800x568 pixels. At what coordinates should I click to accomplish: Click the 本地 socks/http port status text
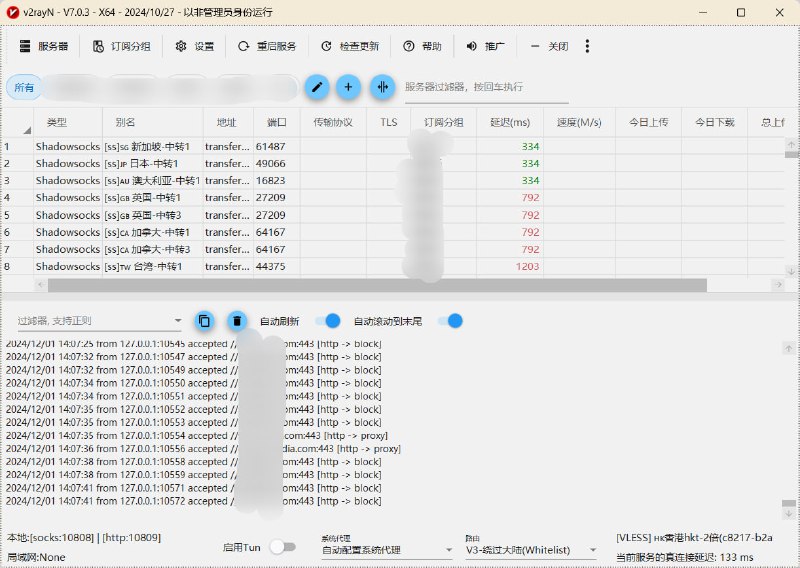[84, 537]
